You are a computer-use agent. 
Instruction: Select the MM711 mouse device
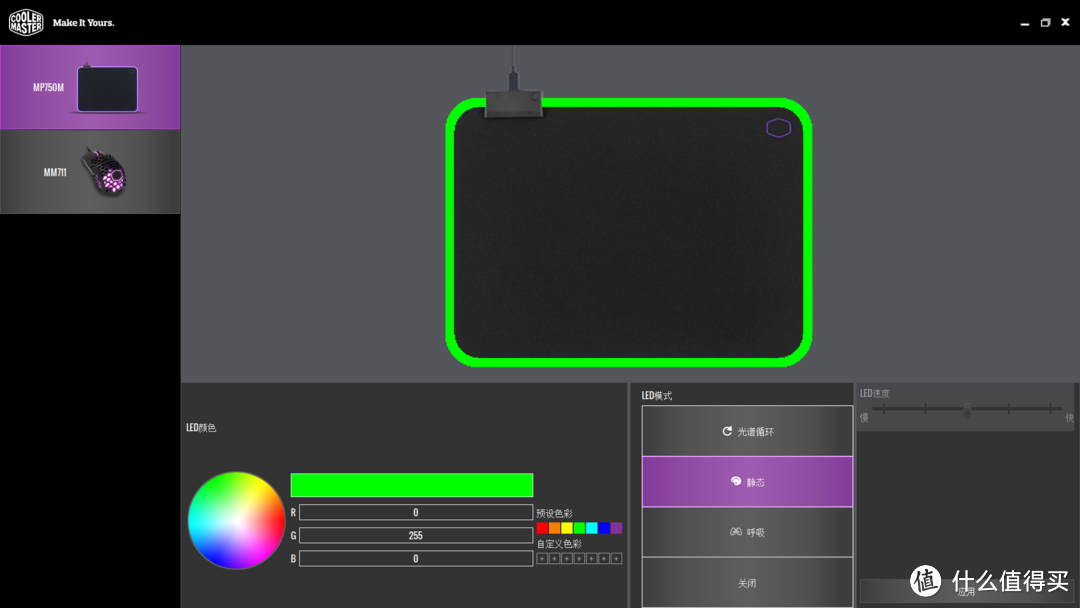coord(90,172)
